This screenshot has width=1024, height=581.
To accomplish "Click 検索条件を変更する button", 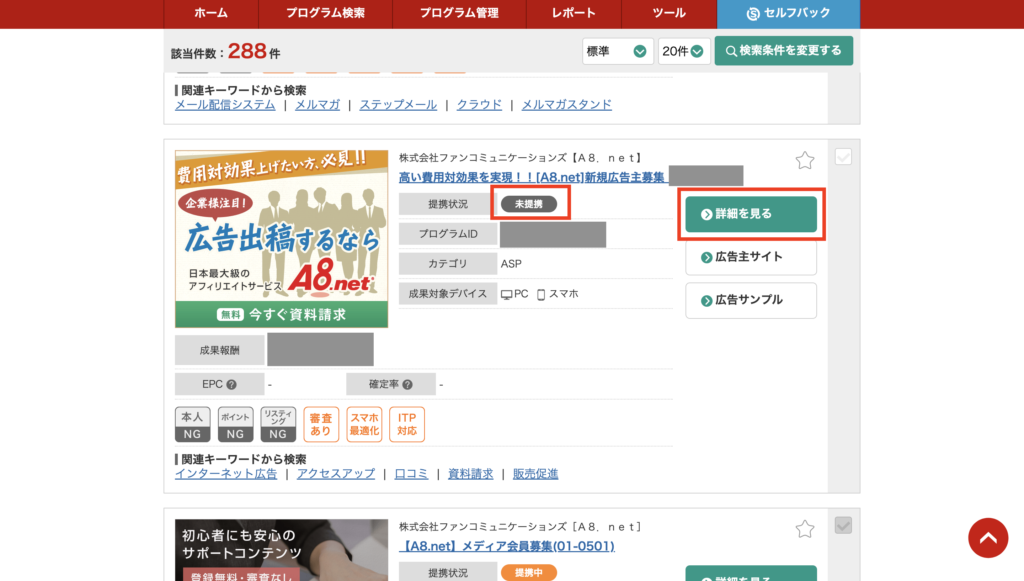I will 784,51.
